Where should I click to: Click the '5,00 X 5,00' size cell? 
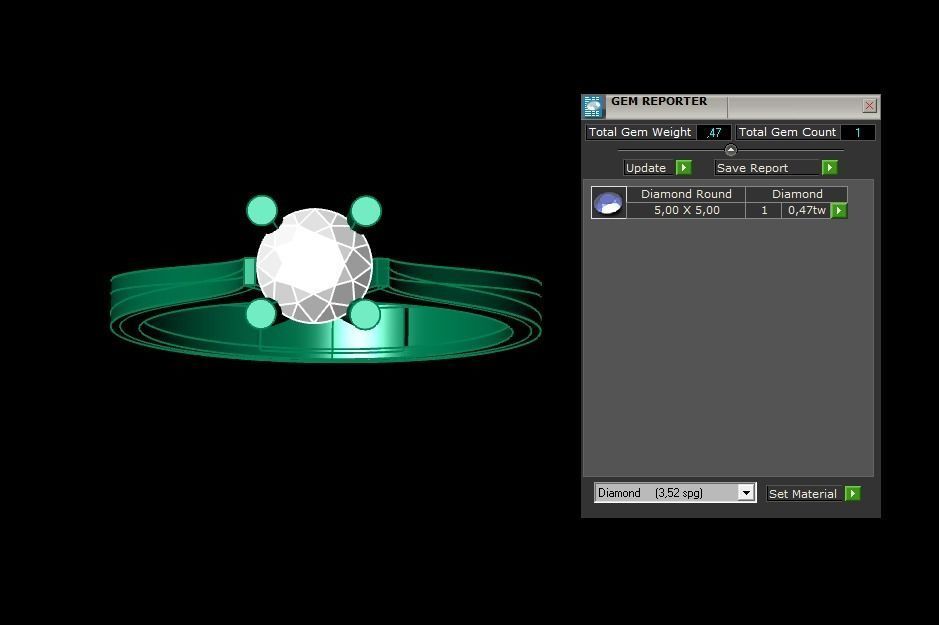[x=686, y=210]
